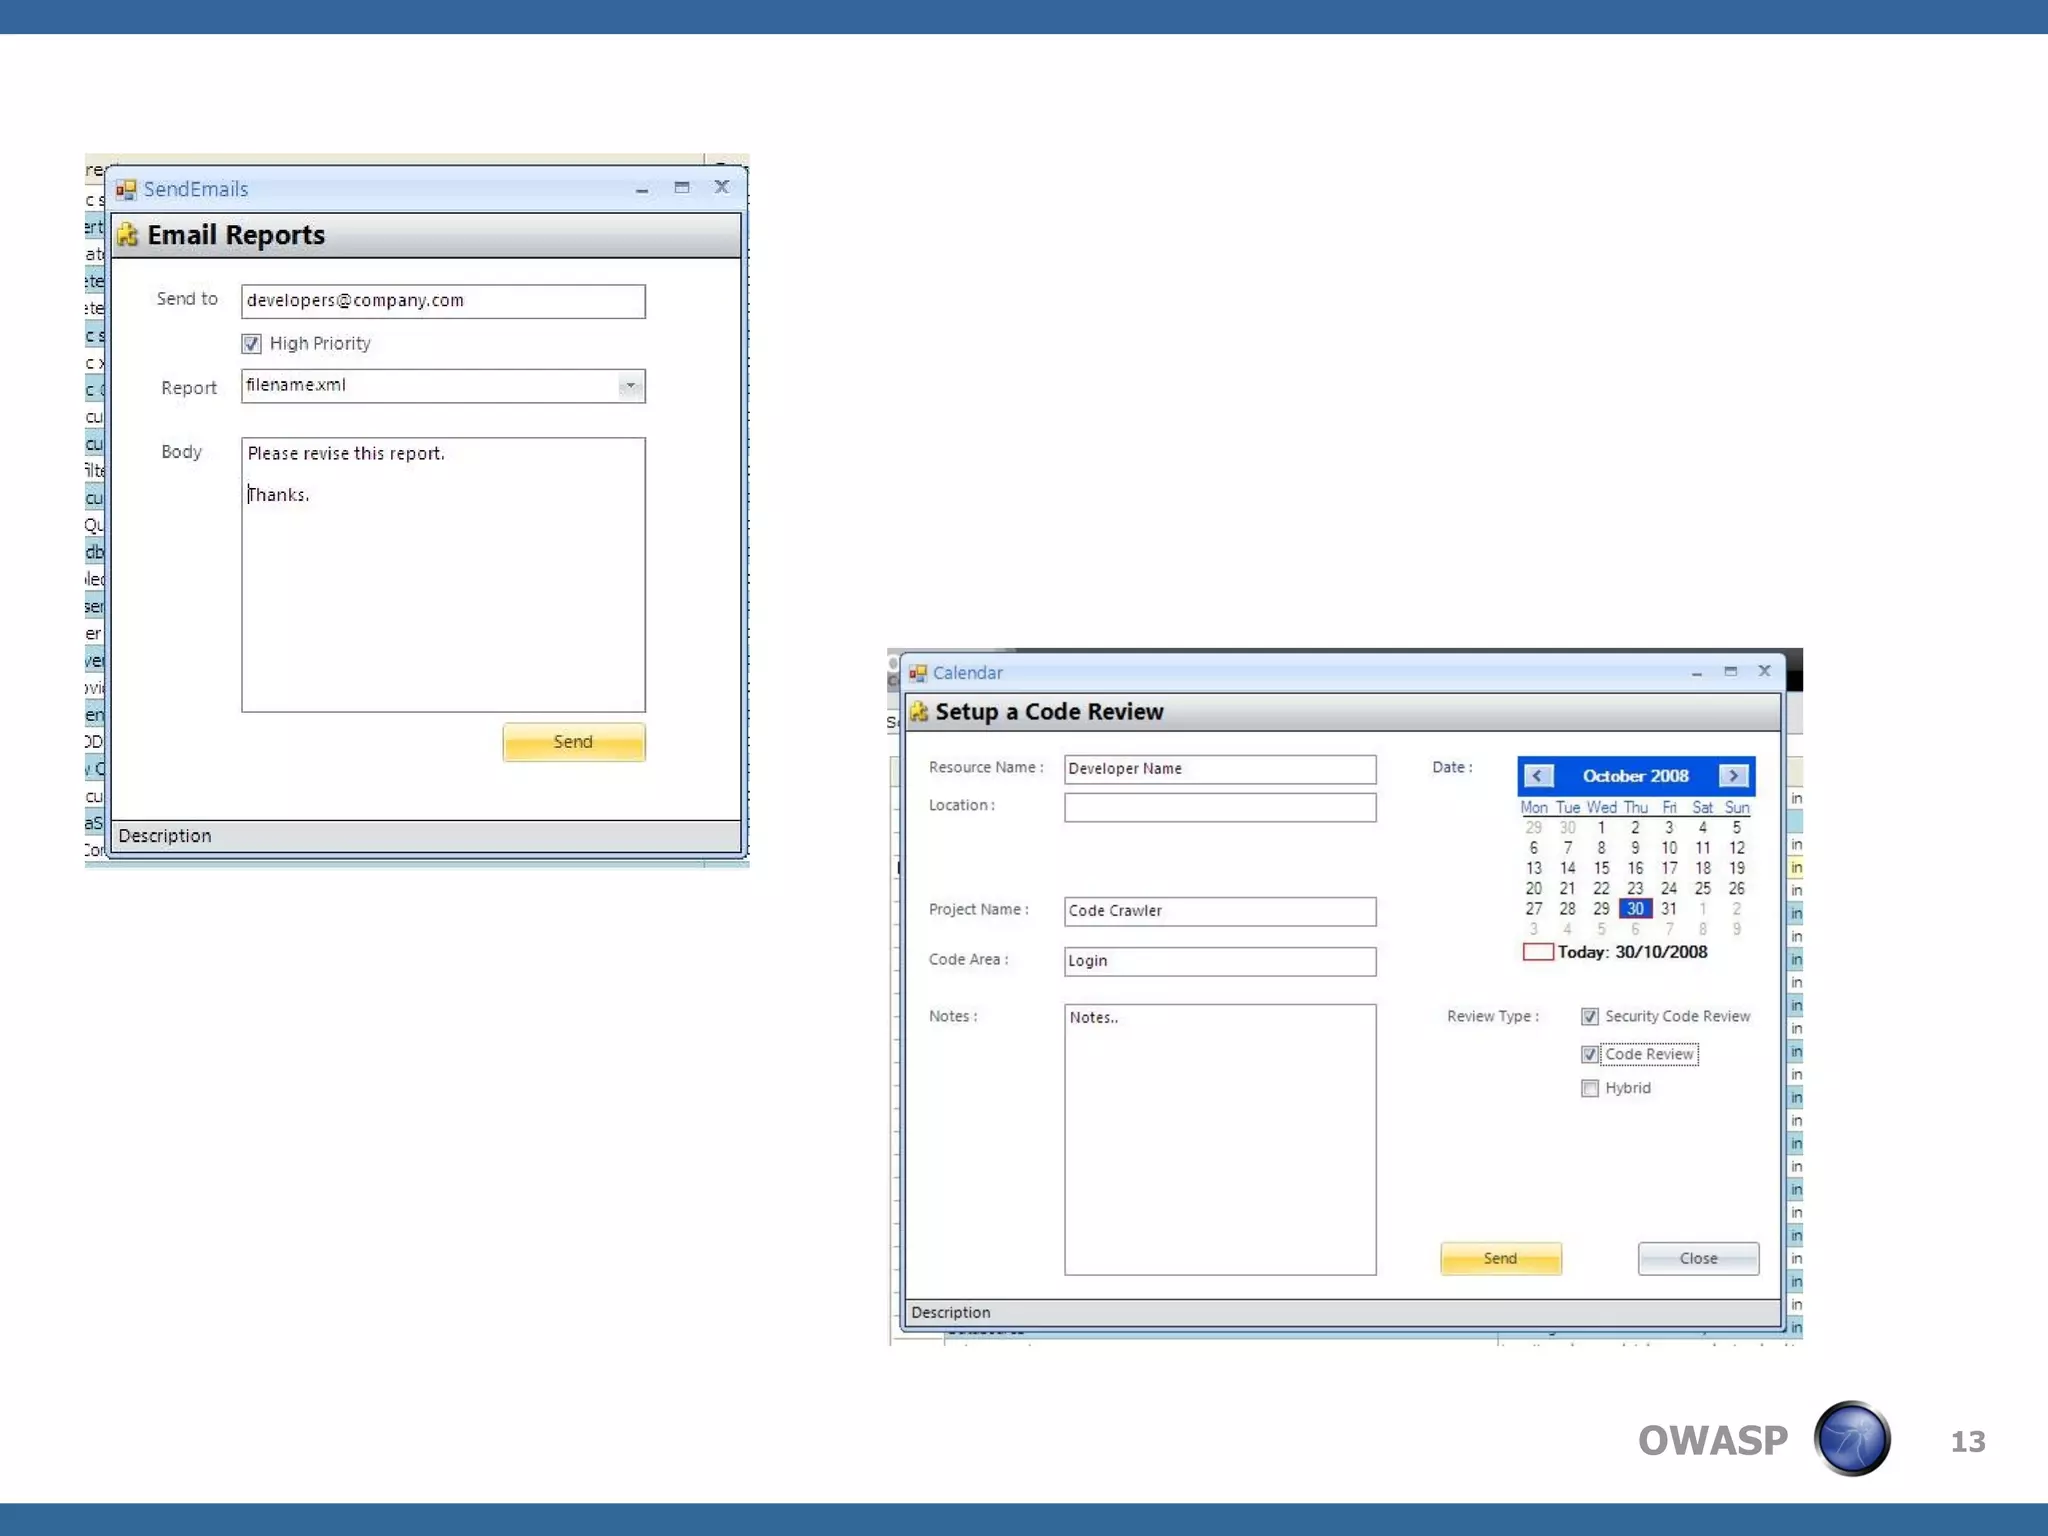Uncheck the High Priority checkbox

(251, 344)
